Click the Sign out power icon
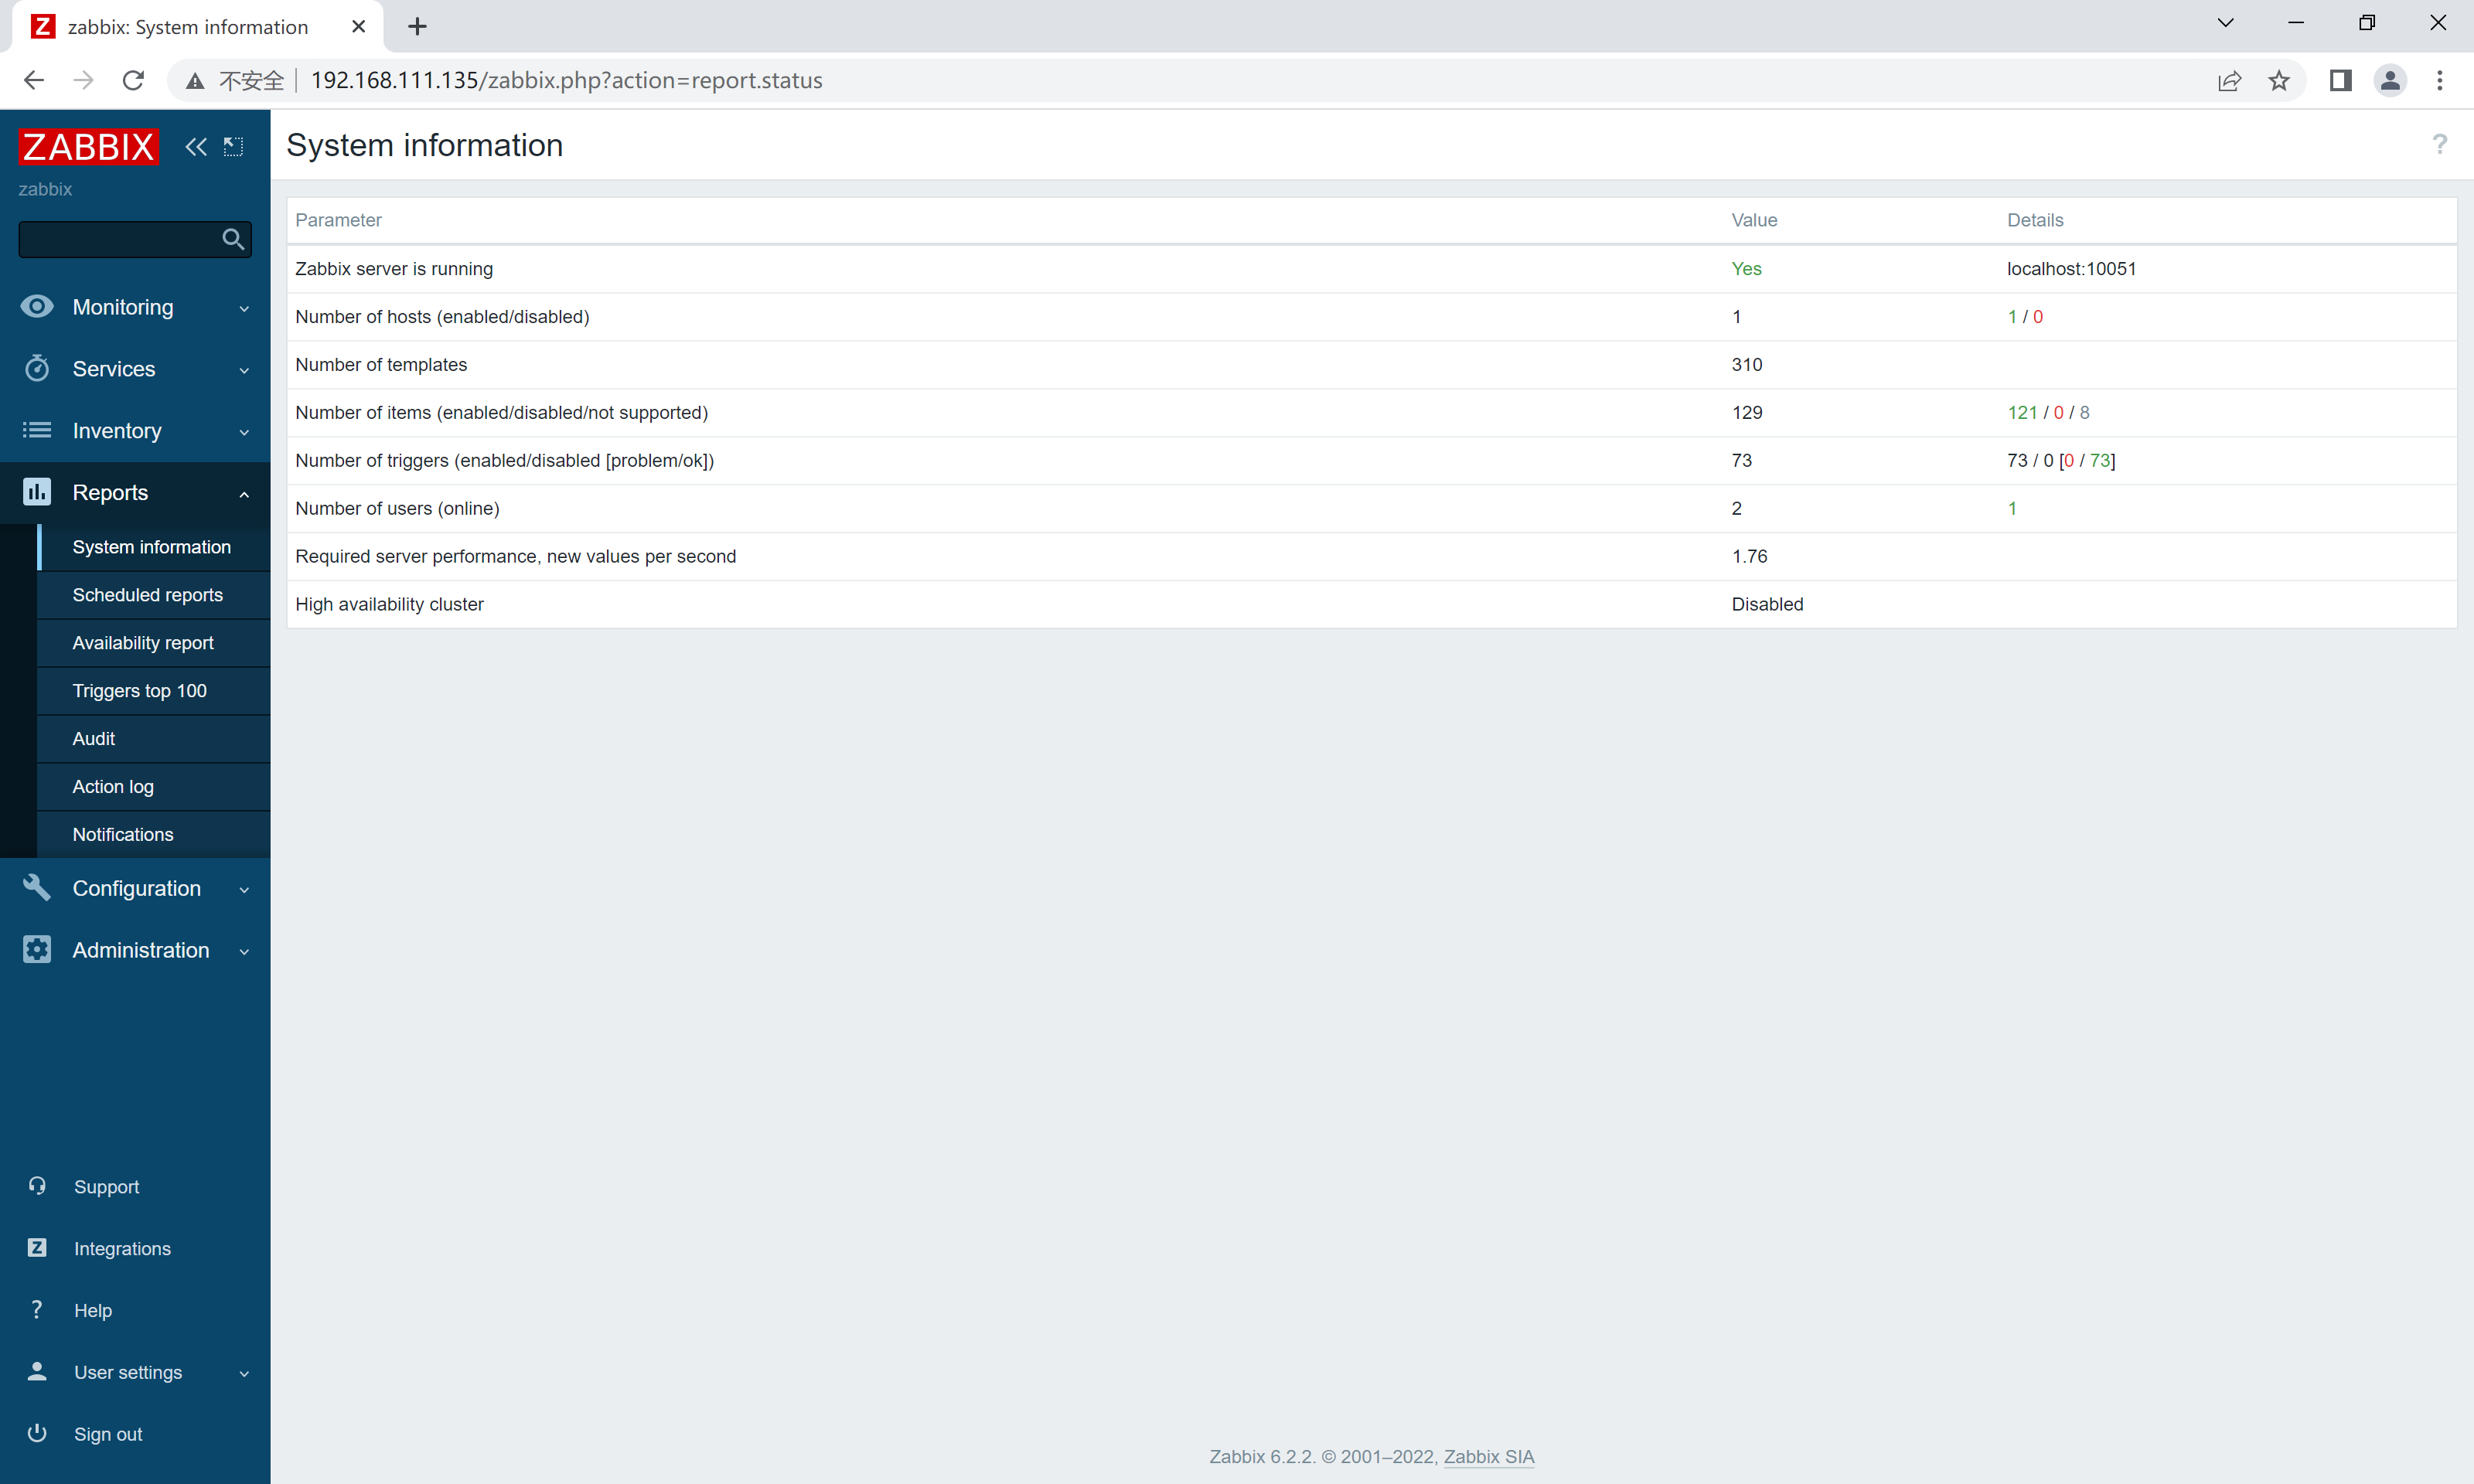 [37, 1433]
